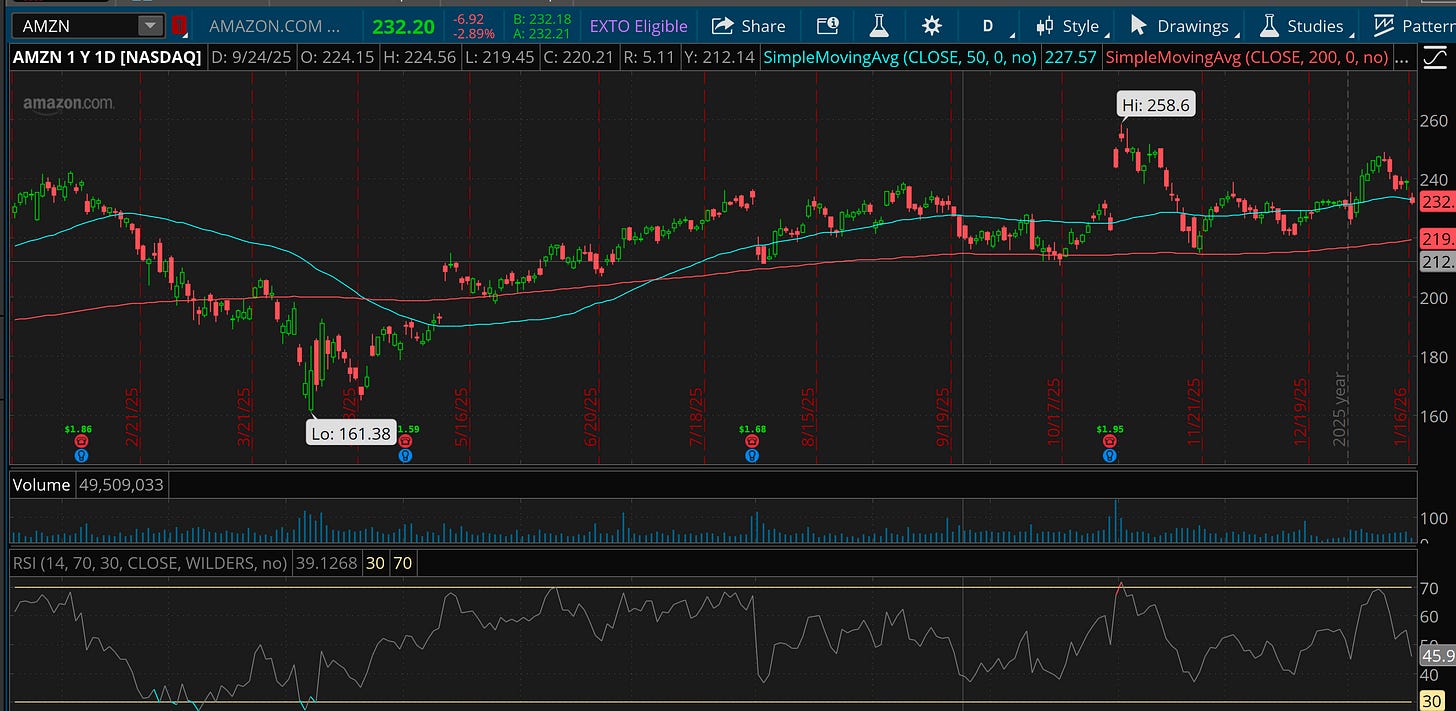Click the $1.68 earnings phone icon
The image size is (1456, 711).
click(752, 441)
